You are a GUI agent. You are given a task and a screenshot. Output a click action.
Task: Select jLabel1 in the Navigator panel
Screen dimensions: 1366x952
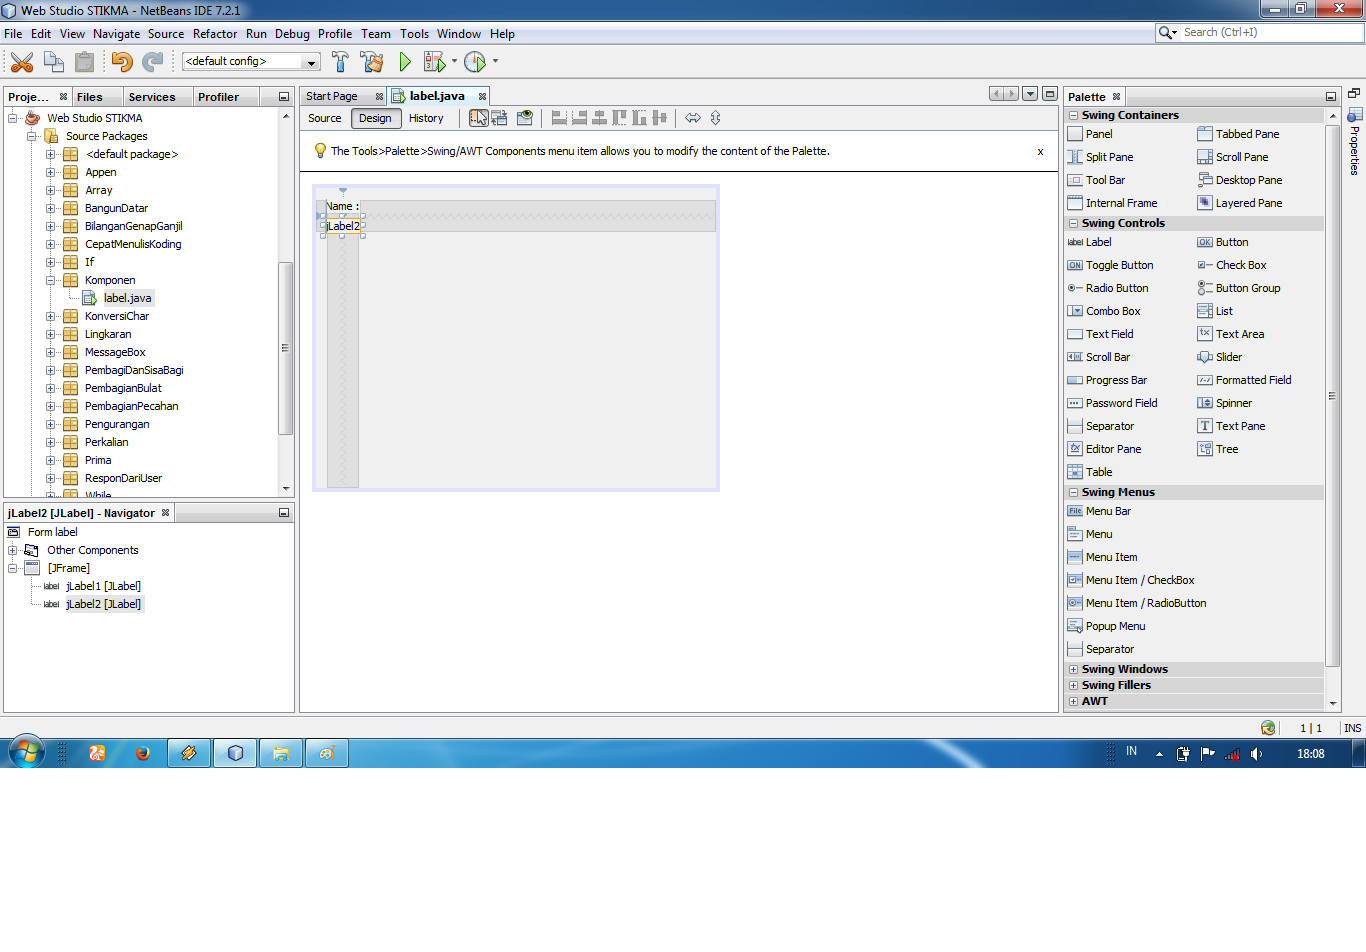point(102,586)
